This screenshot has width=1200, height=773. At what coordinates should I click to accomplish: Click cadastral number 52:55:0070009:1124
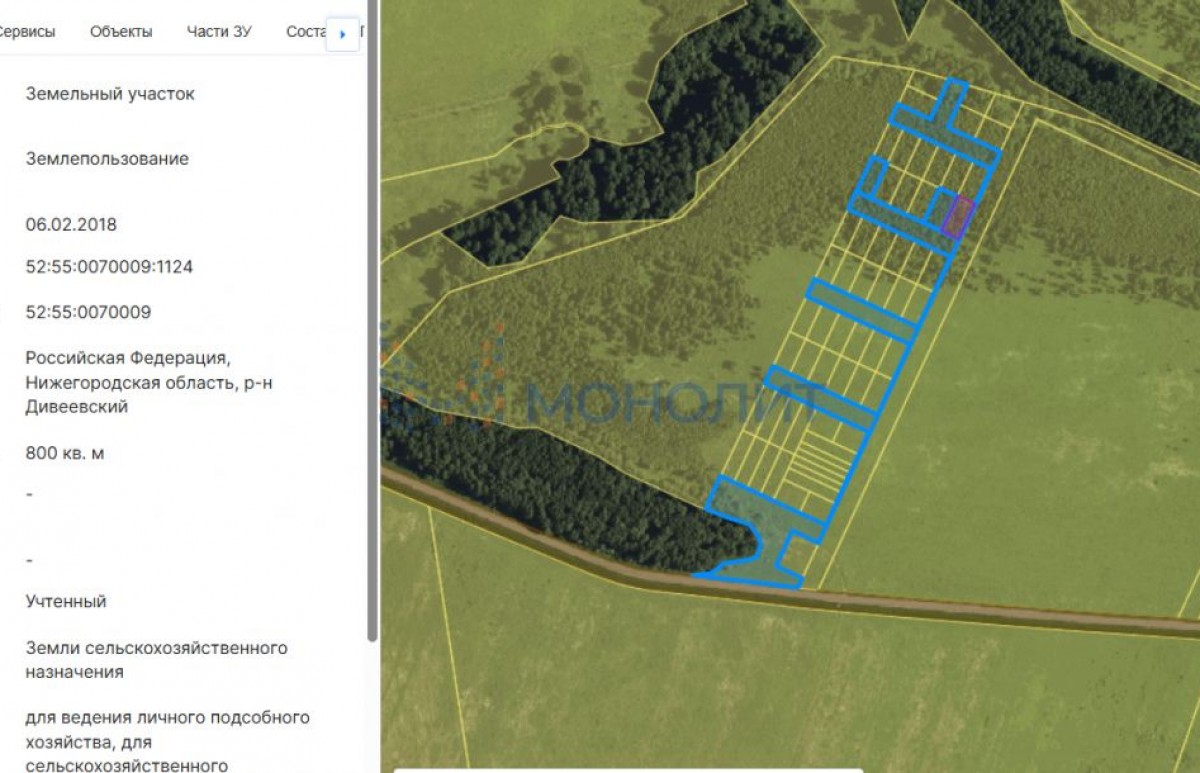point(109,267)
